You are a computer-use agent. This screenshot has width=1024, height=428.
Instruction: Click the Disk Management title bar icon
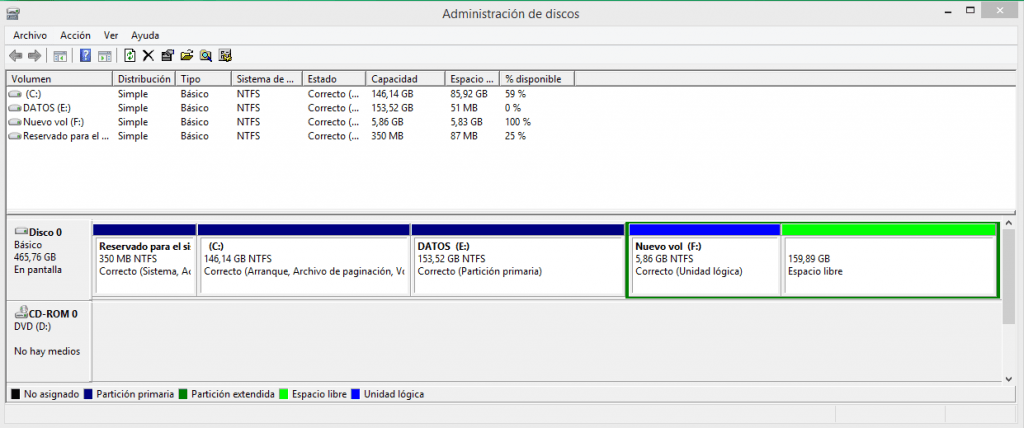(12, 13)
